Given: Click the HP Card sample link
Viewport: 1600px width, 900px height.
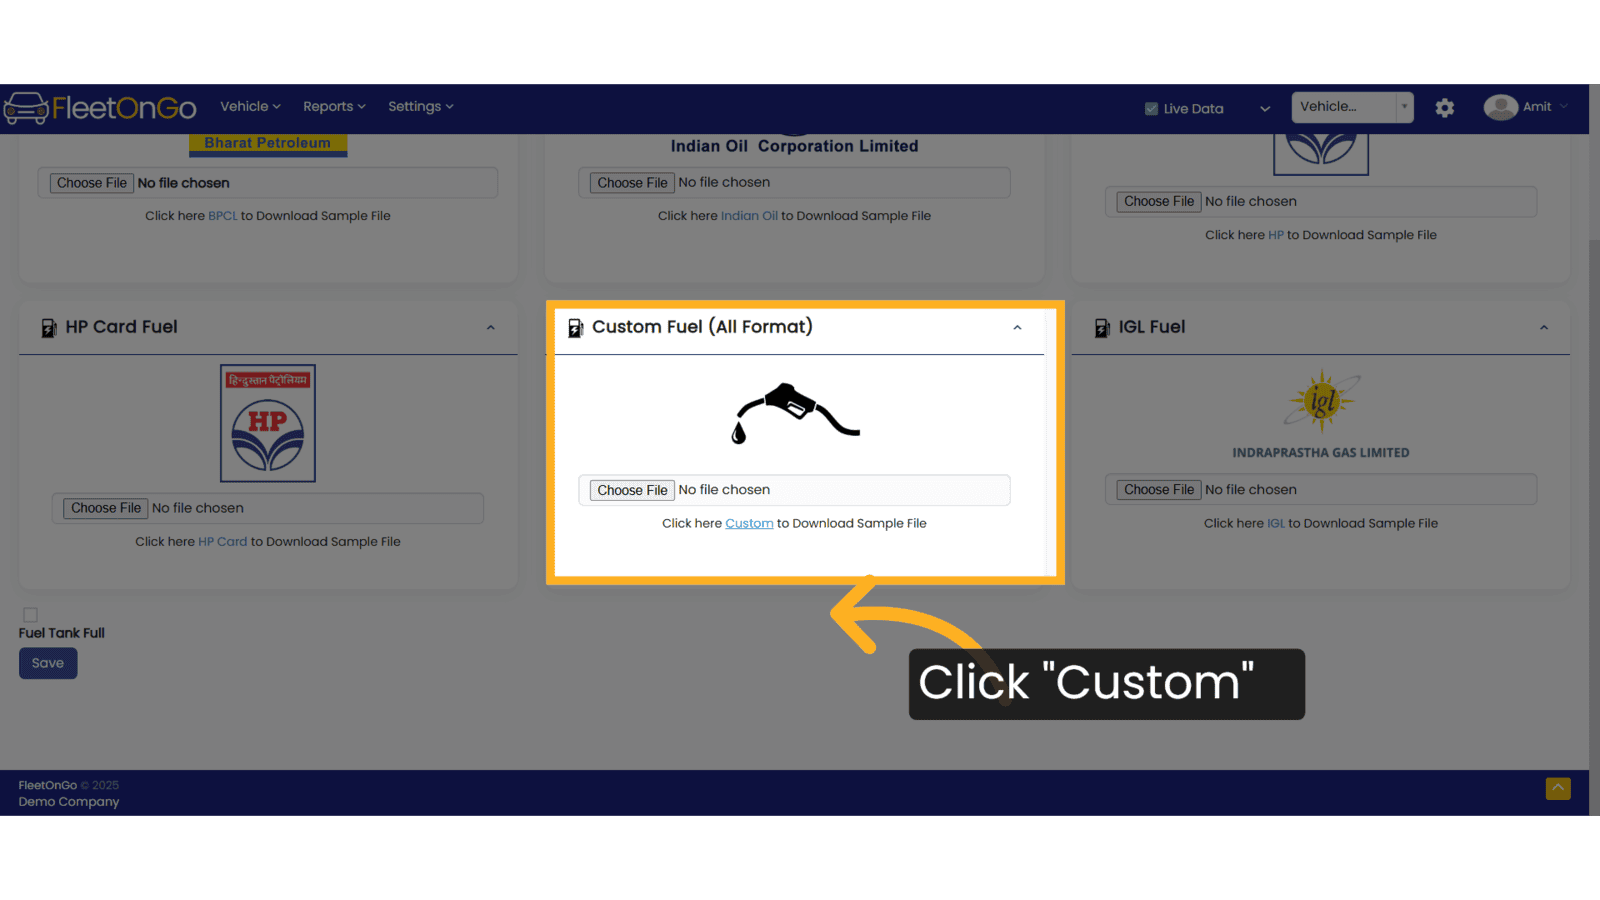Looking at the screenshot, I should click(222, 542).
